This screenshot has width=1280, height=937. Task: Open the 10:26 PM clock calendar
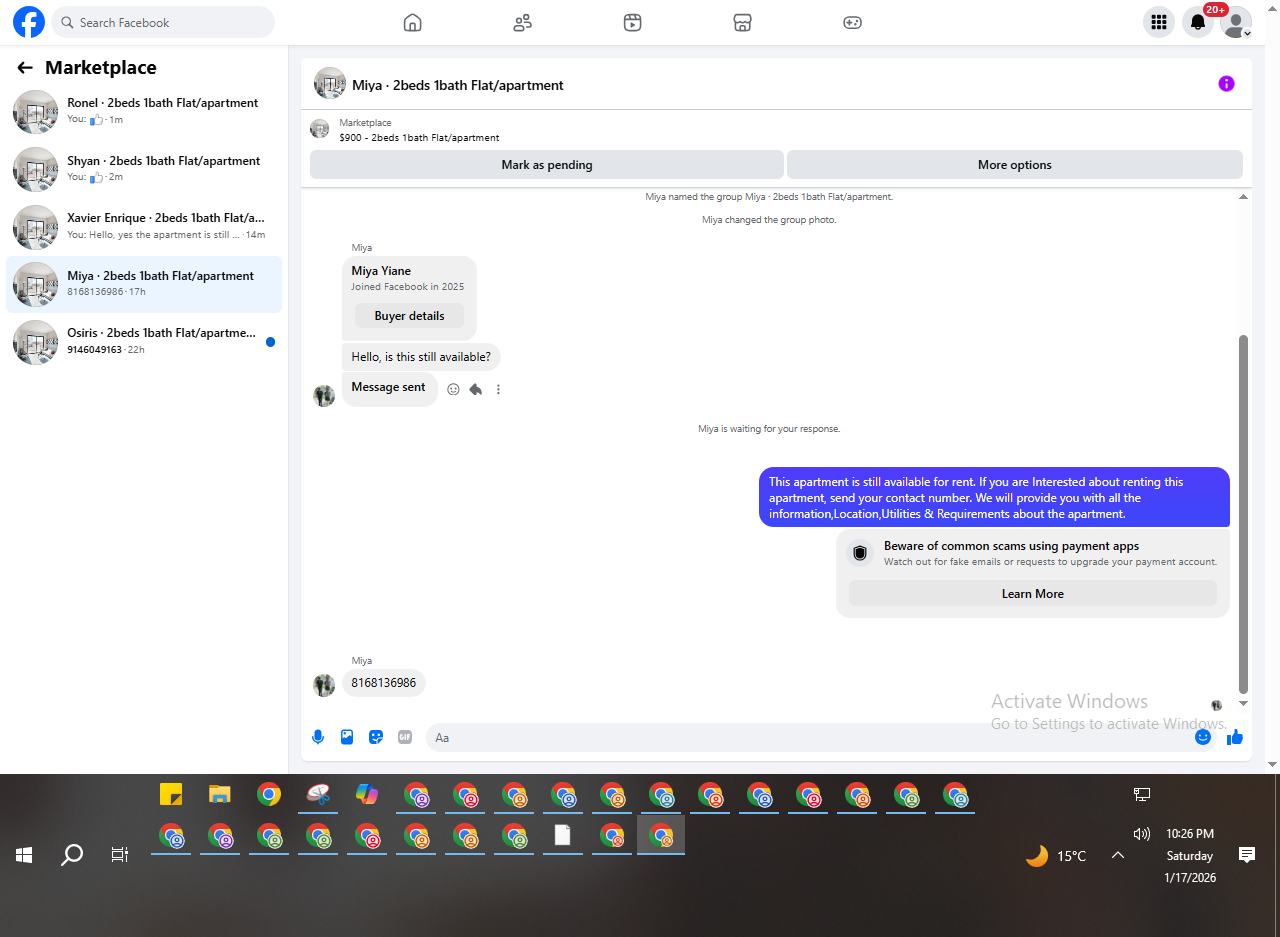1190,855
